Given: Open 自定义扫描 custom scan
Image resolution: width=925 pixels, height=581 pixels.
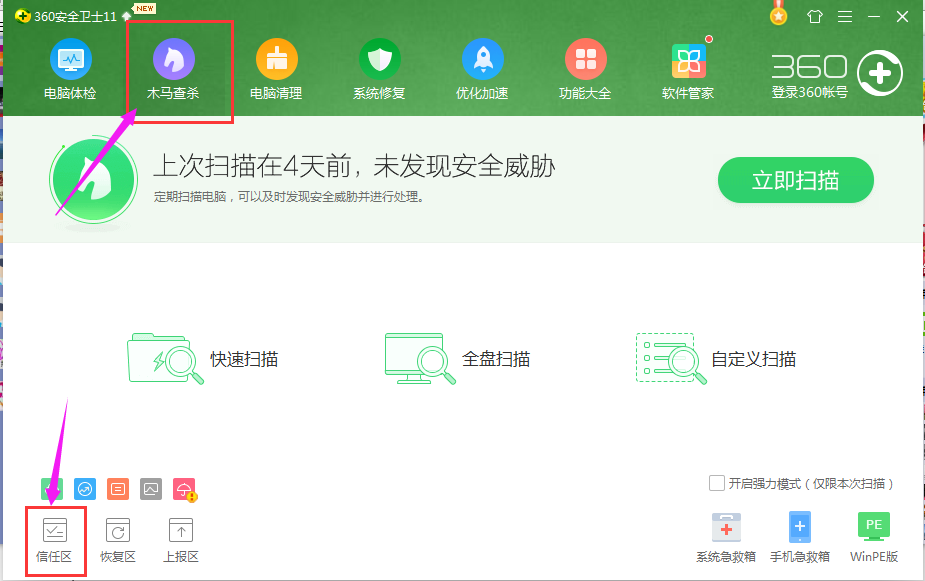Looking at the screenshot, I should pyautogui.click(x=716, y=359).
